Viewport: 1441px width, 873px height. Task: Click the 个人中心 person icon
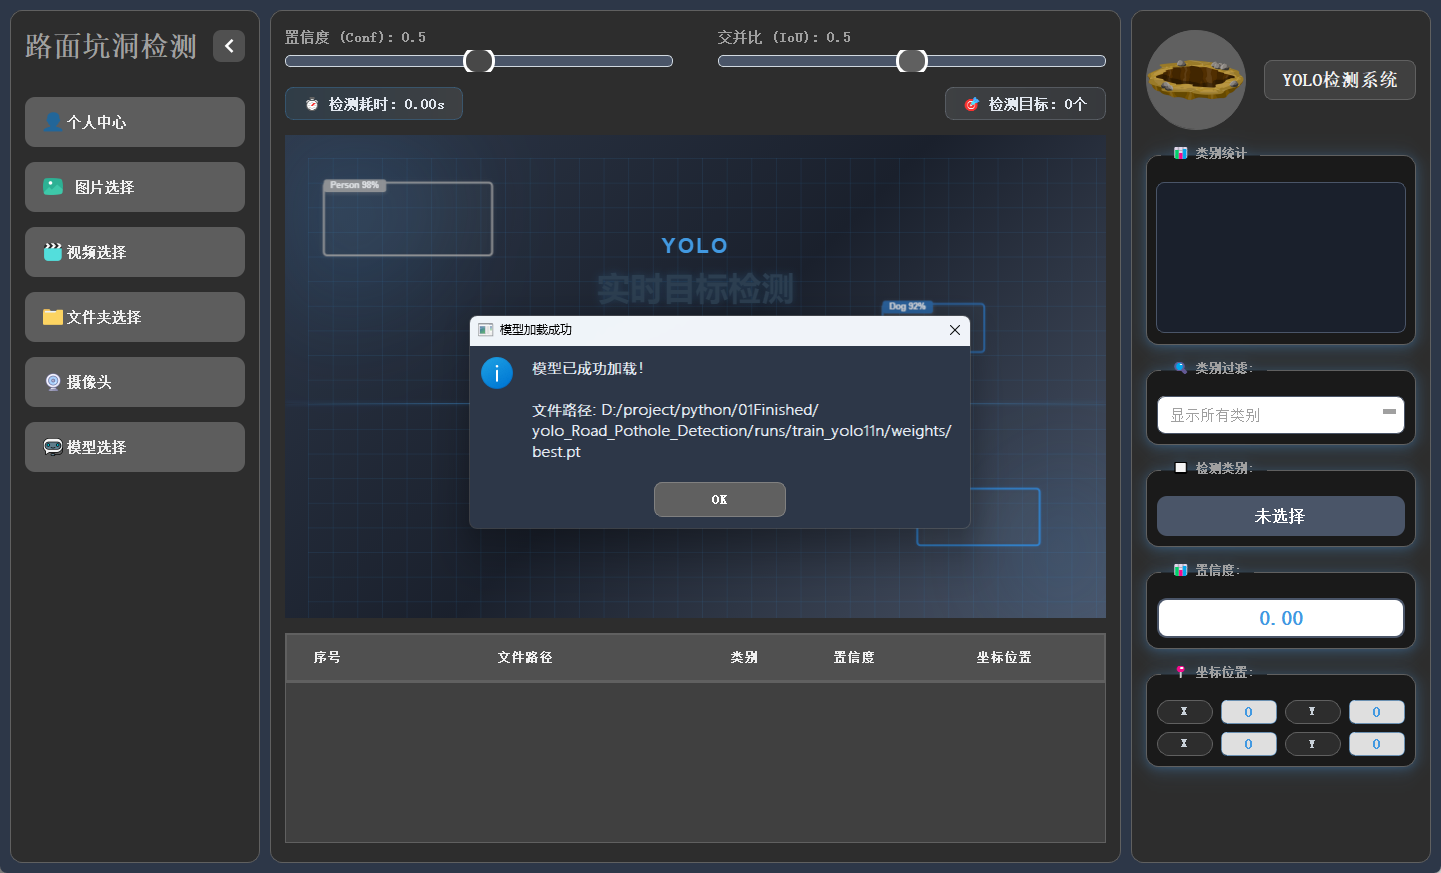pos(52,122)
